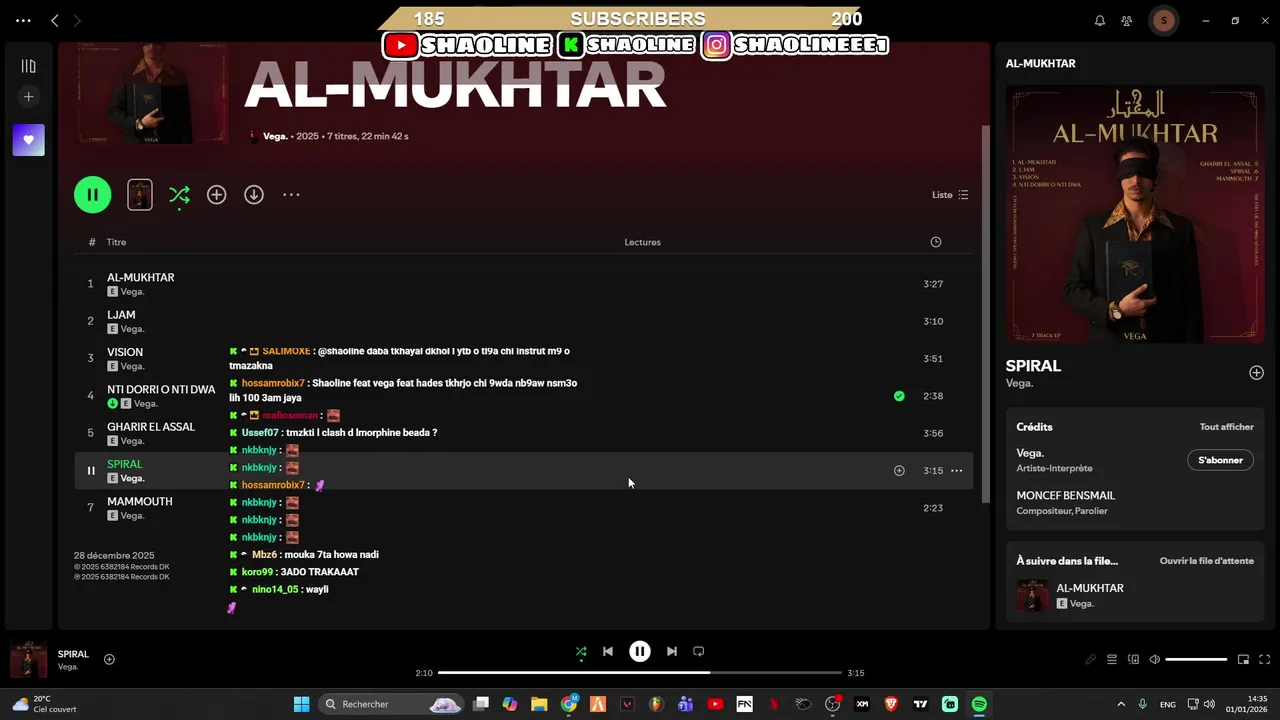The image size is (1280, 720).
Task: Enter fullscreen player view
Action: [1264, 660]
